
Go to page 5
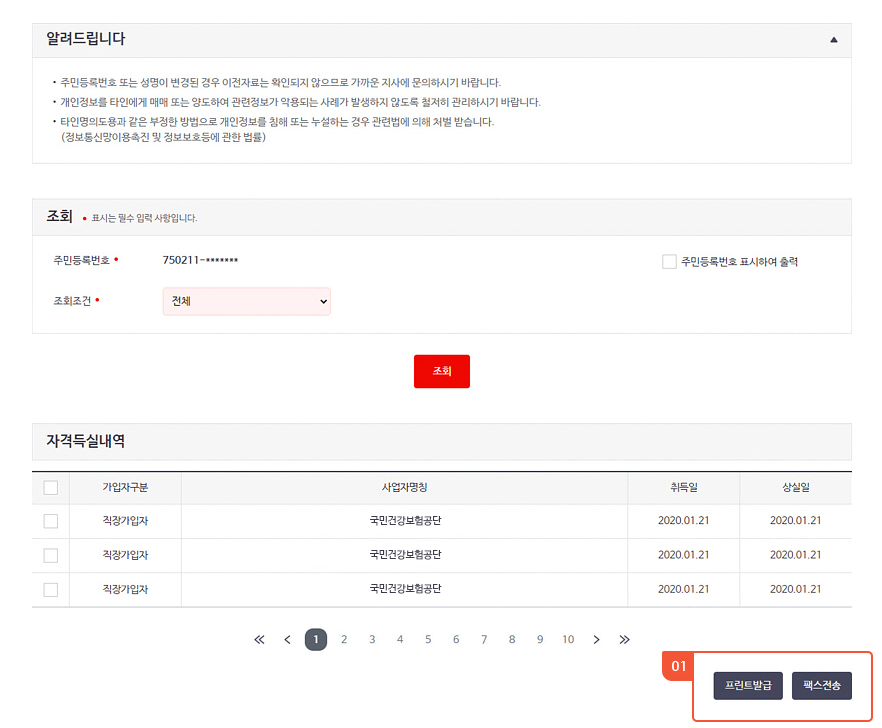point(428,640)
